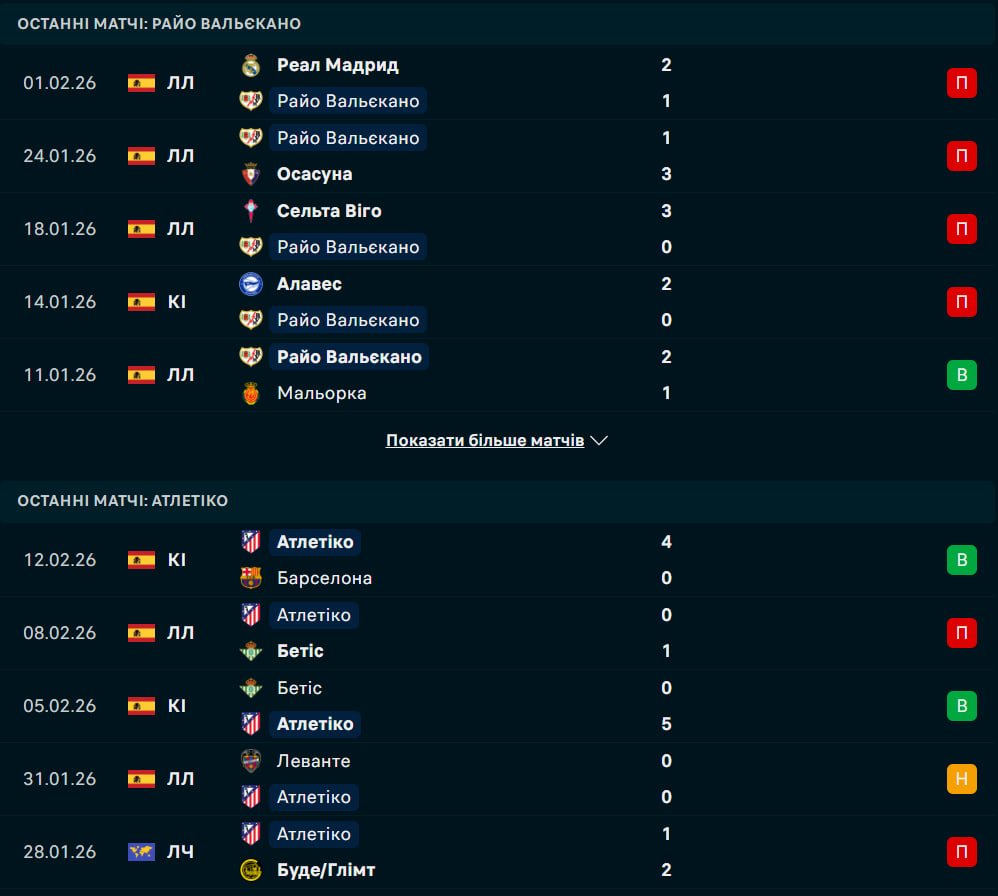Open the Реал Мадрид team name link
The height and width of the screenshot is (896, 998).
tap(337, 65)
